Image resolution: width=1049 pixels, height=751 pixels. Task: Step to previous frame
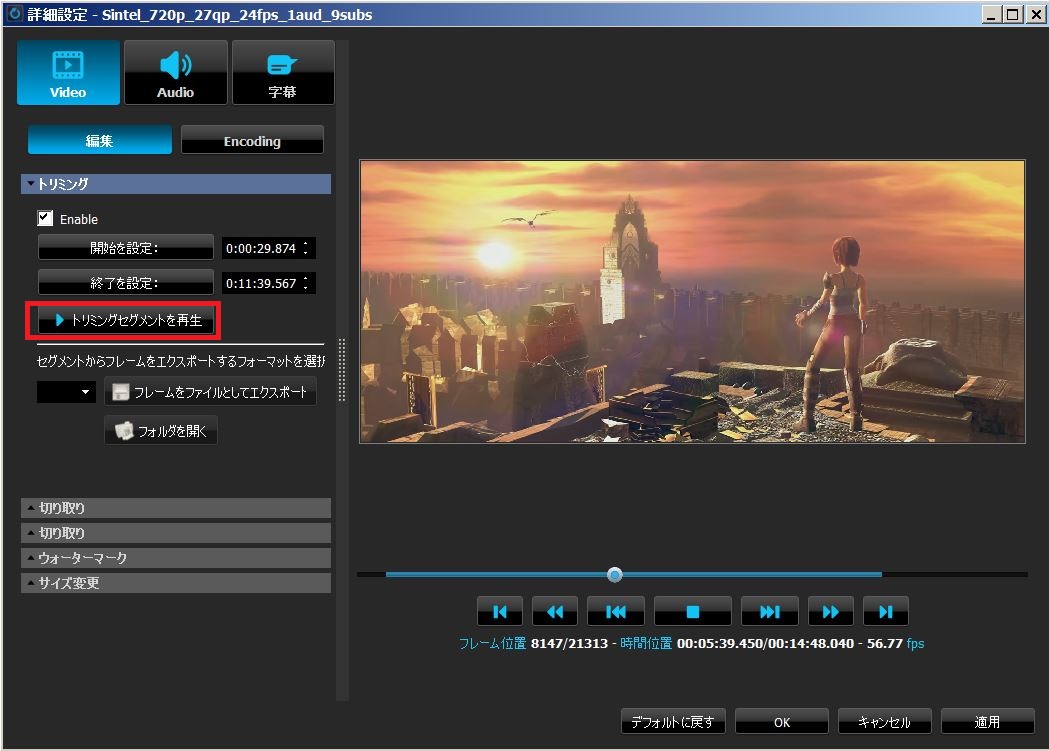point(615,611)
